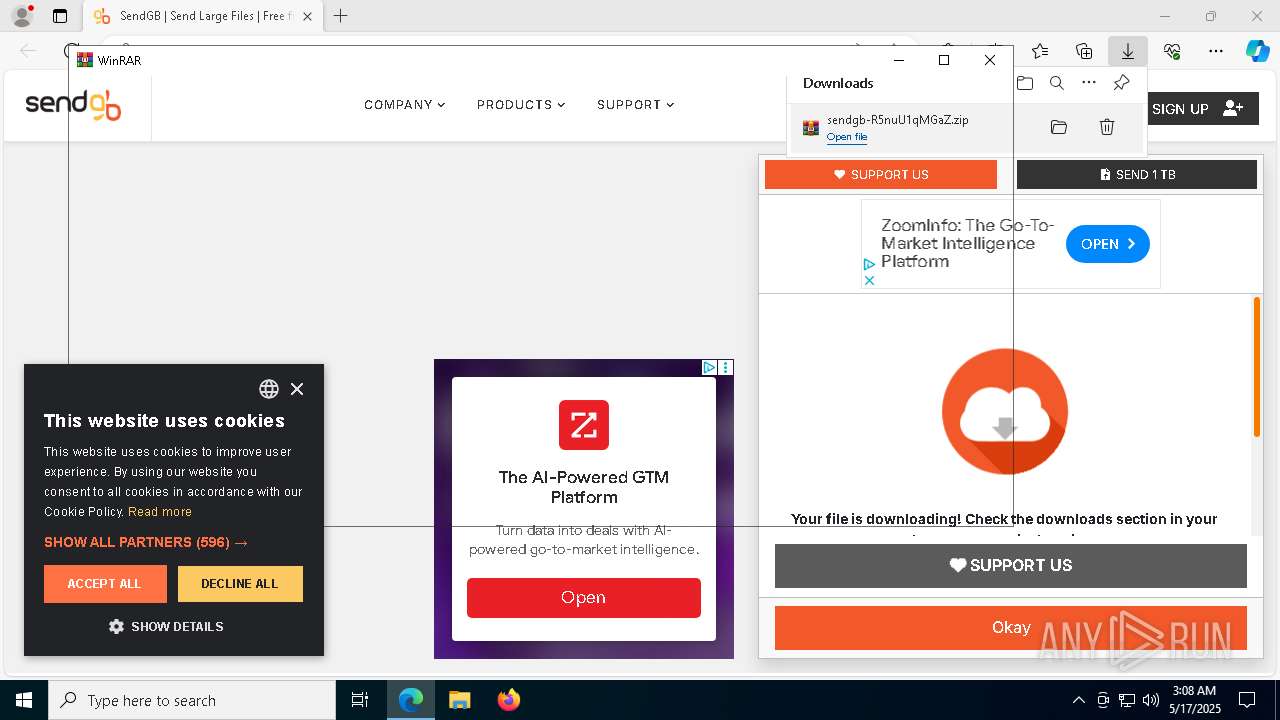Show the zip download in folder

coord(1059,127)
